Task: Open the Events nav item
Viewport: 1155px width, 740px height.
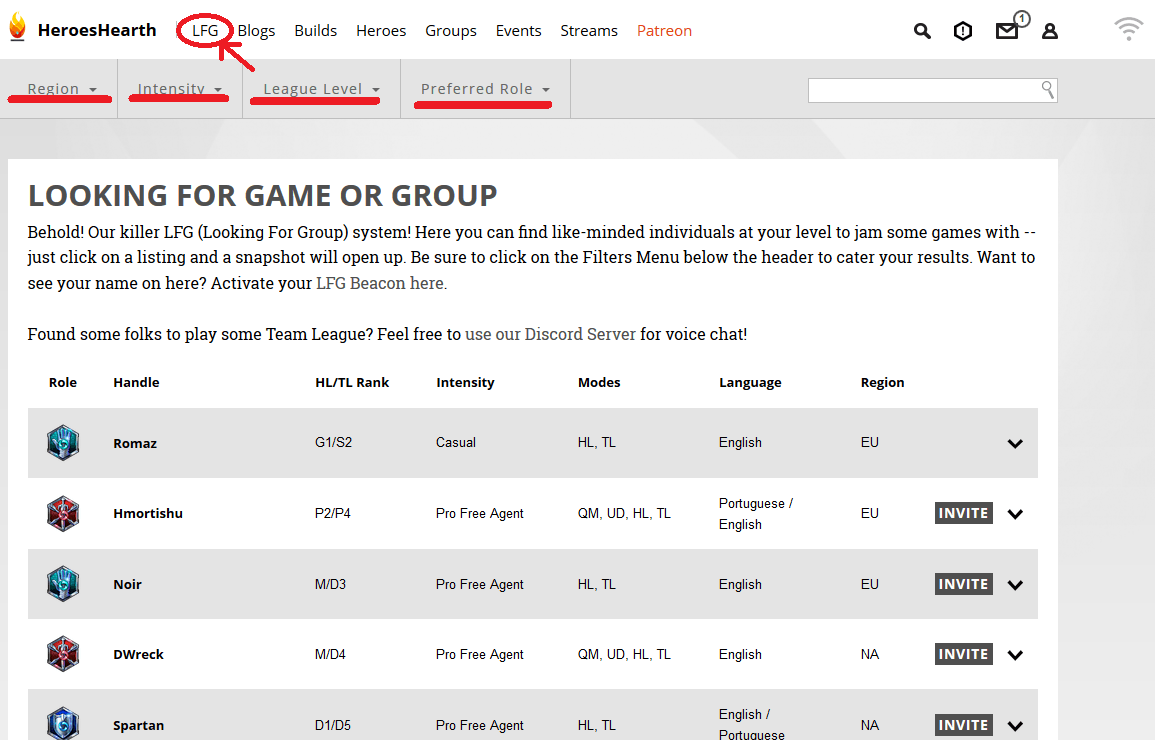Action: [519, 31]
